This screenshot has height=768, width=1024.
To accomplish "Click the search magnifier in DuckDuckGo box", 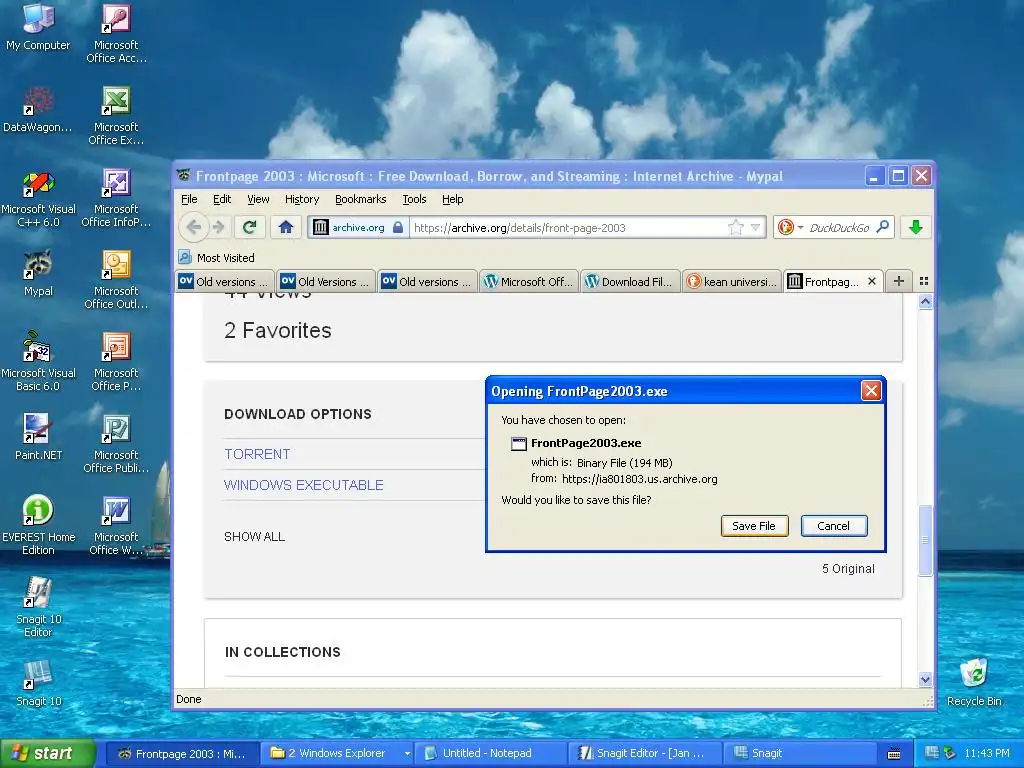I will (x=882, y=227).
